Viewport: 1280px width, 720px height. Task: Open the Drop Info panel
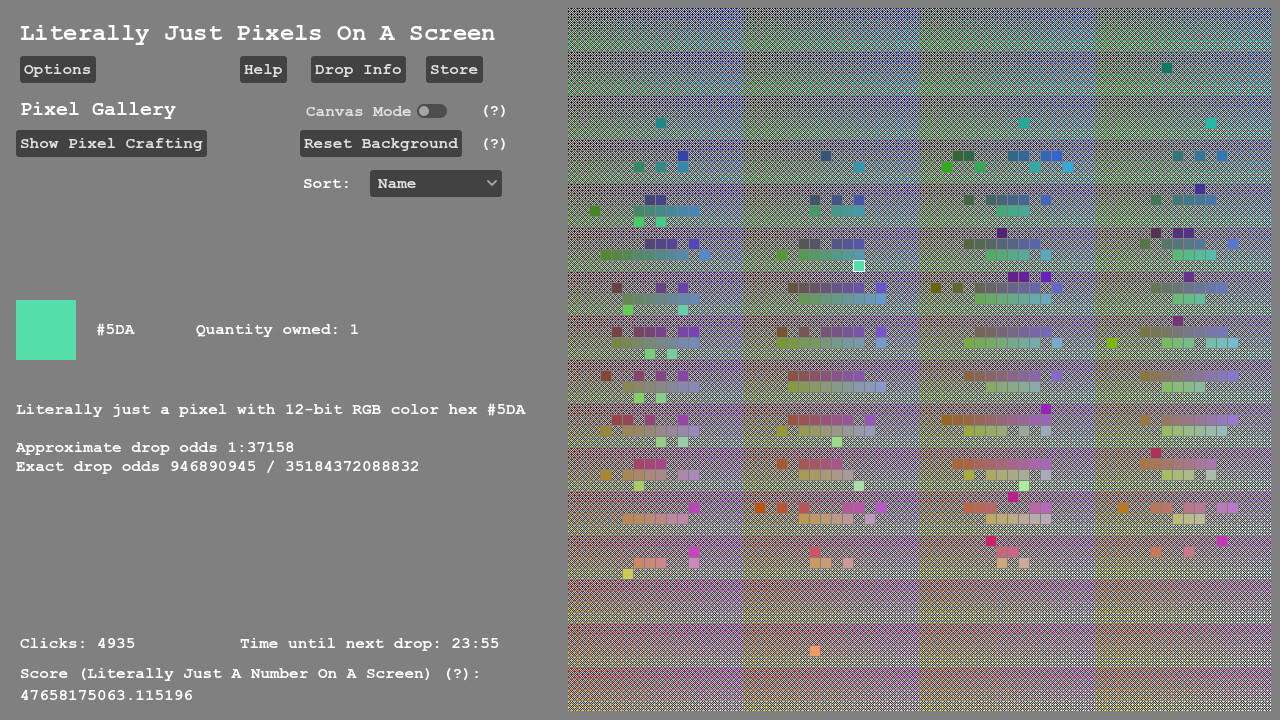pos(357,69)
